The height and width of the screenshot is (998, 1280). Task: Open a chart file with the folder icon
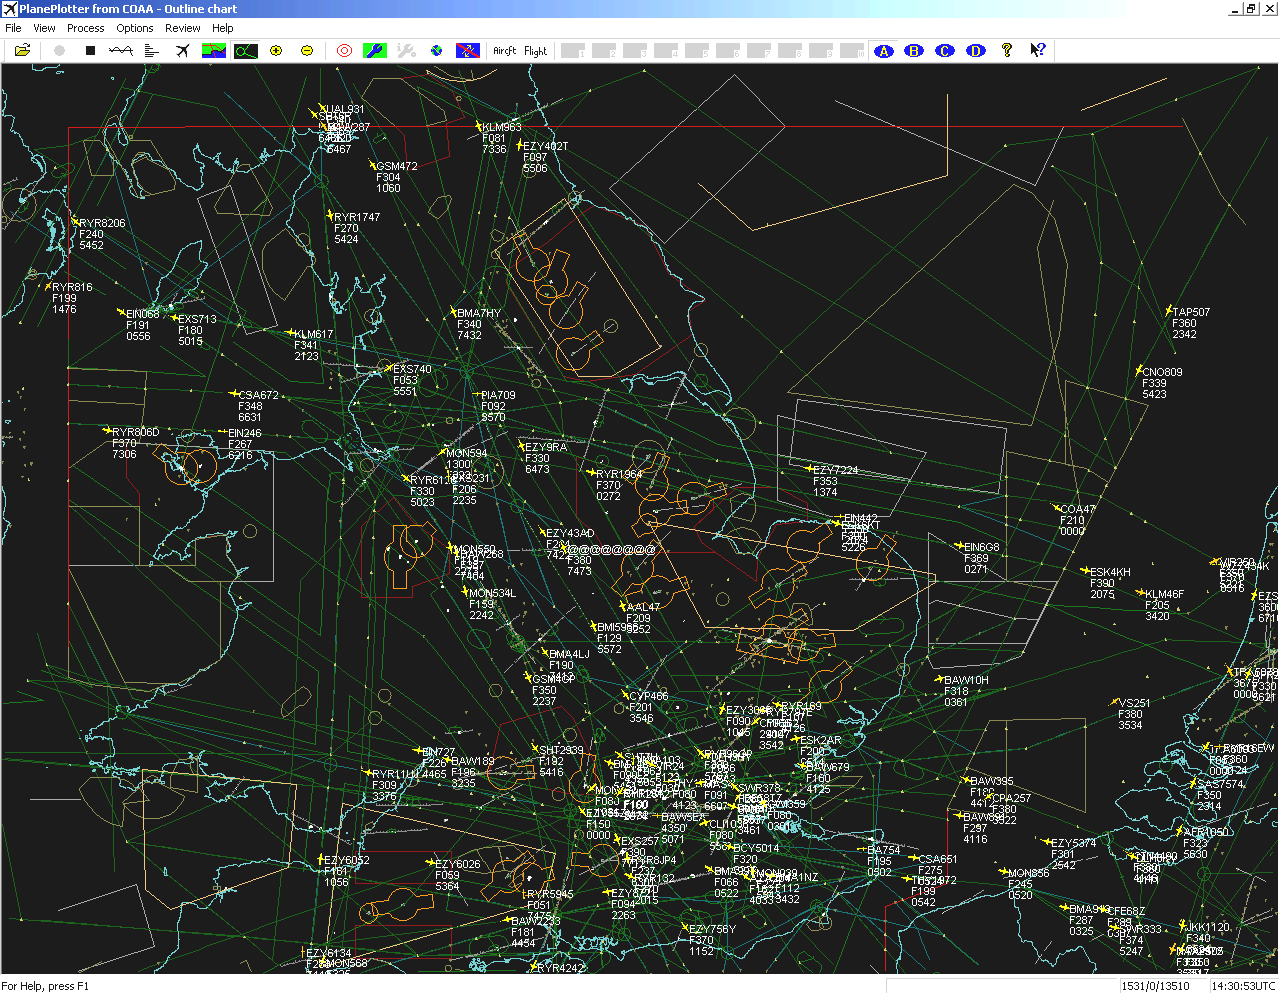(22, 50)
